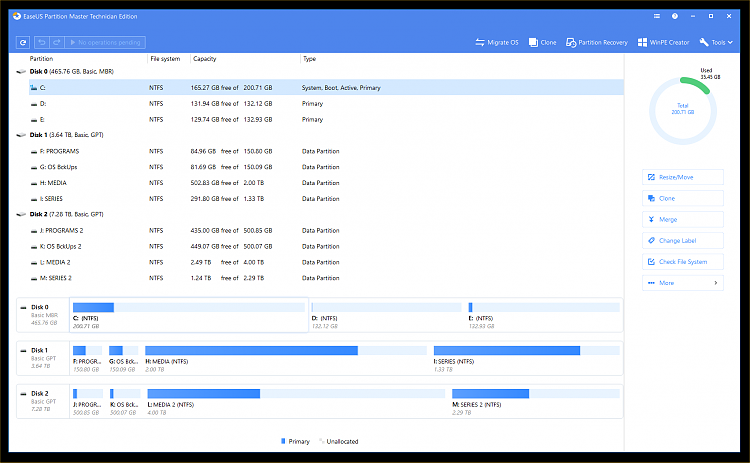The image size is (750, 463).
Task: Select the Disk 1 header row in the list
Action: click(320, 135)
